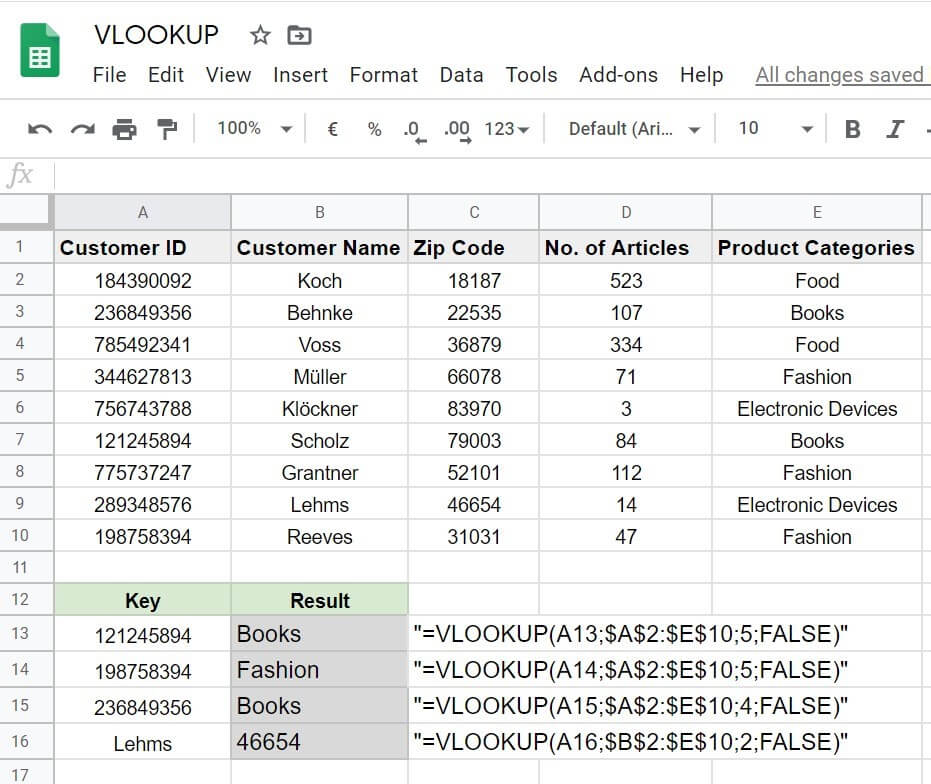Open the Edit menu
931x784 pixels.
(x=166, y=75)
